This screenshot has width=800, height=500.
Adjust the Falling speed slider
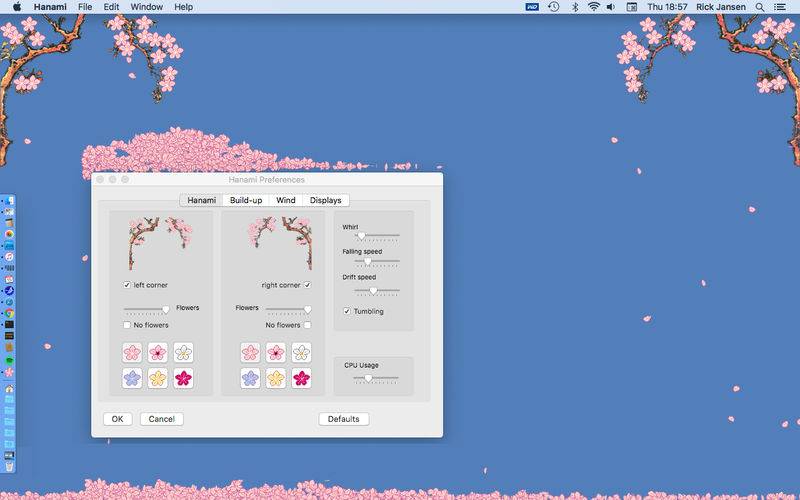point(377,261)
